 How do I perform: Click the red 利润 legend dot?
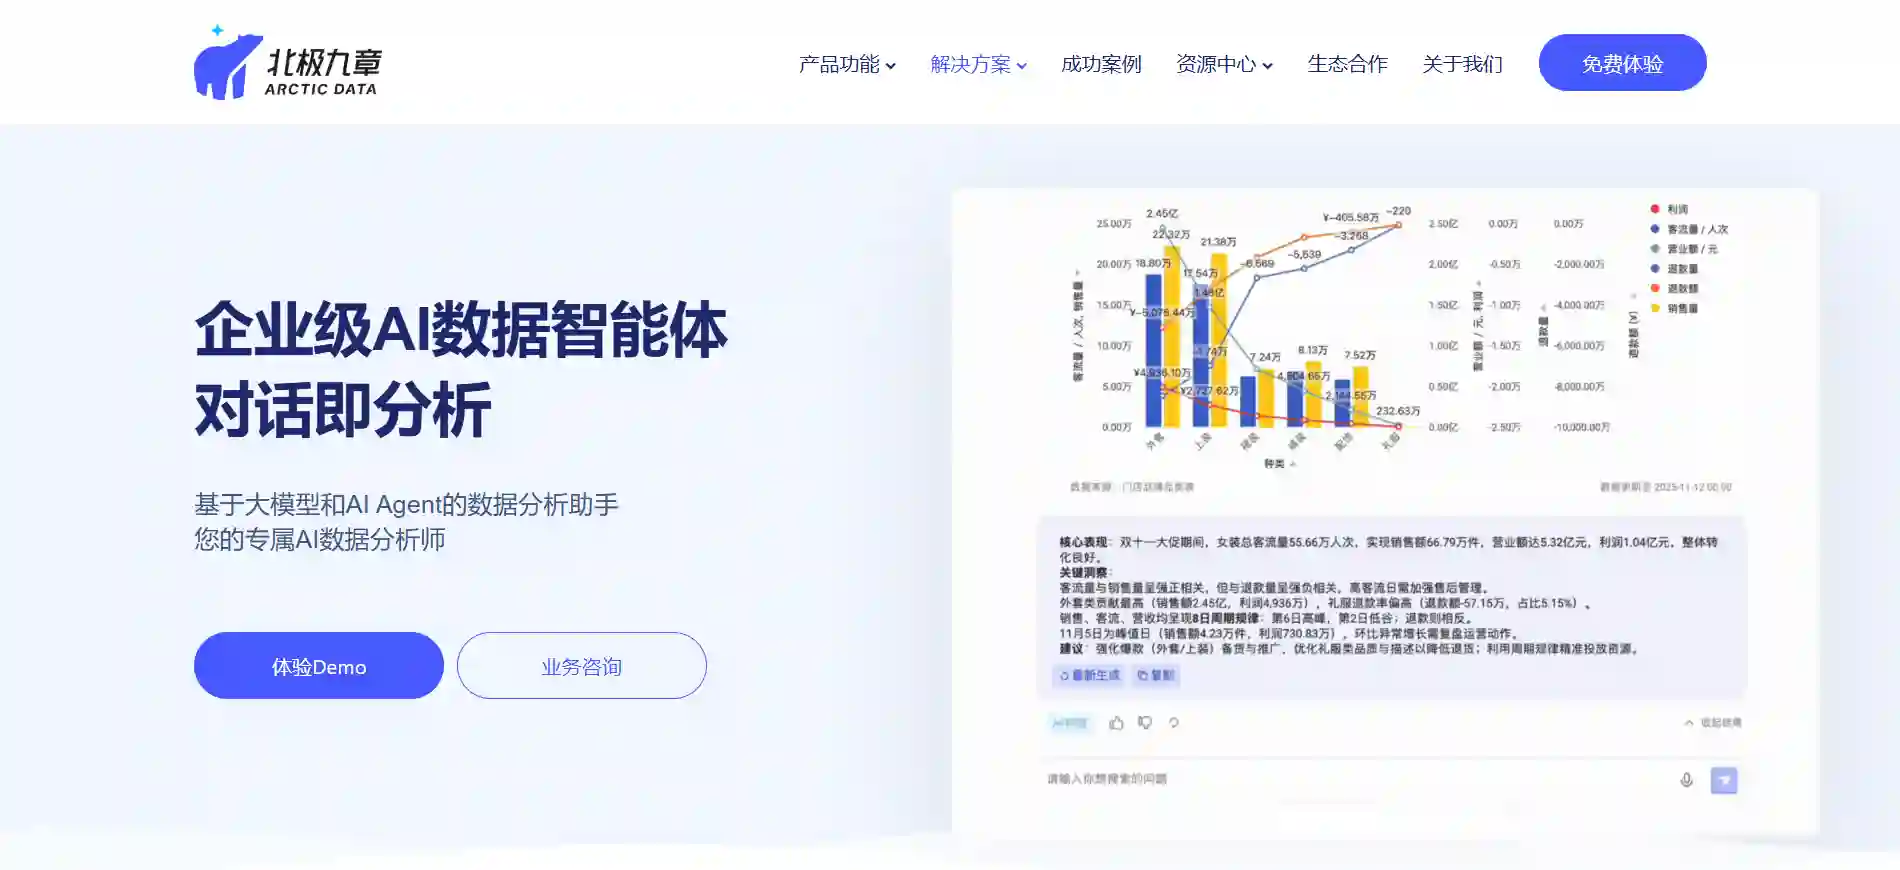pos(1655,209)
